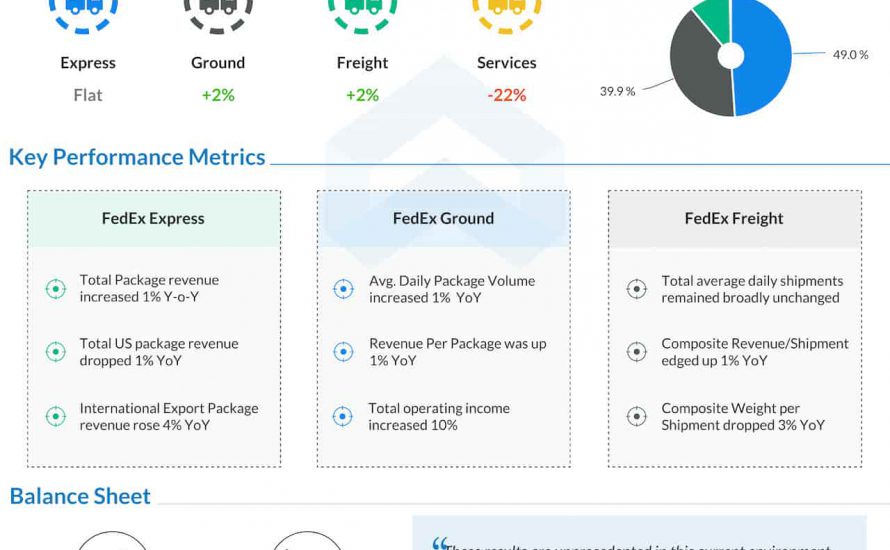
Task: Click the Balance Sheet heading
Action: point(80,496)
